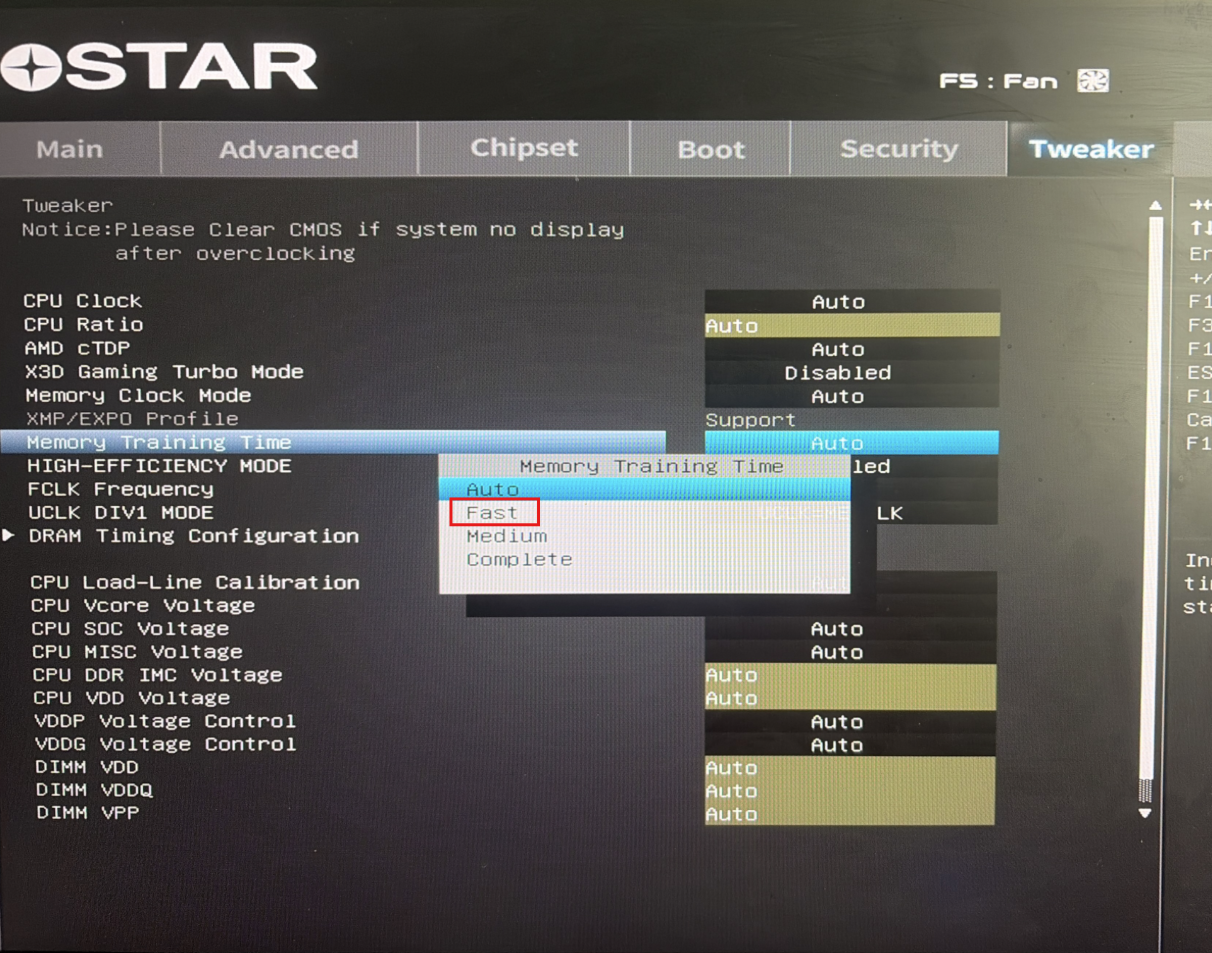
Task: Click scrollbar up arrow
Action: (x=1156, y=205)
